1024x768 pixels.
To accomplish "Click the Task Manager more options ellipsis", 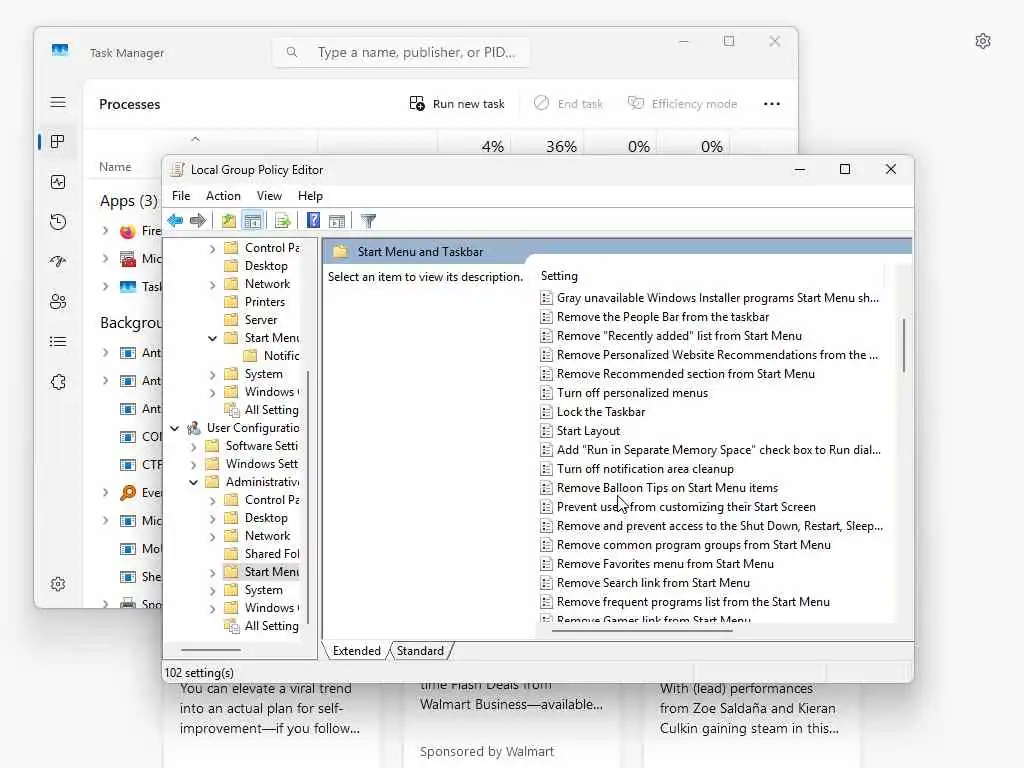I will 772,104.
